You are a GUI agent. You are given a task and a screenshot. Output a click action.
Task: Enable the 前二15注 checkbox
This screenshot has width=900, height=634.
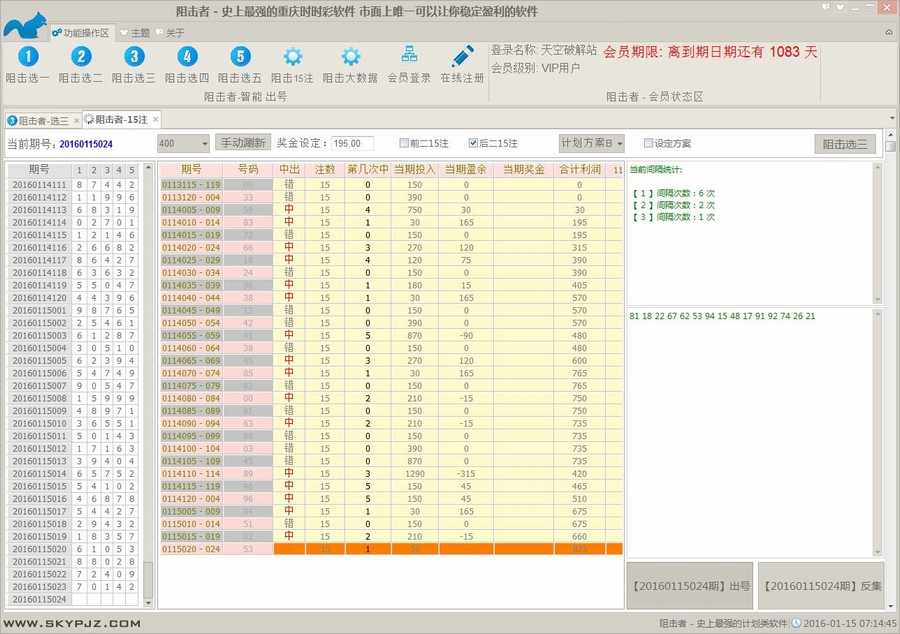coord(404,143)
